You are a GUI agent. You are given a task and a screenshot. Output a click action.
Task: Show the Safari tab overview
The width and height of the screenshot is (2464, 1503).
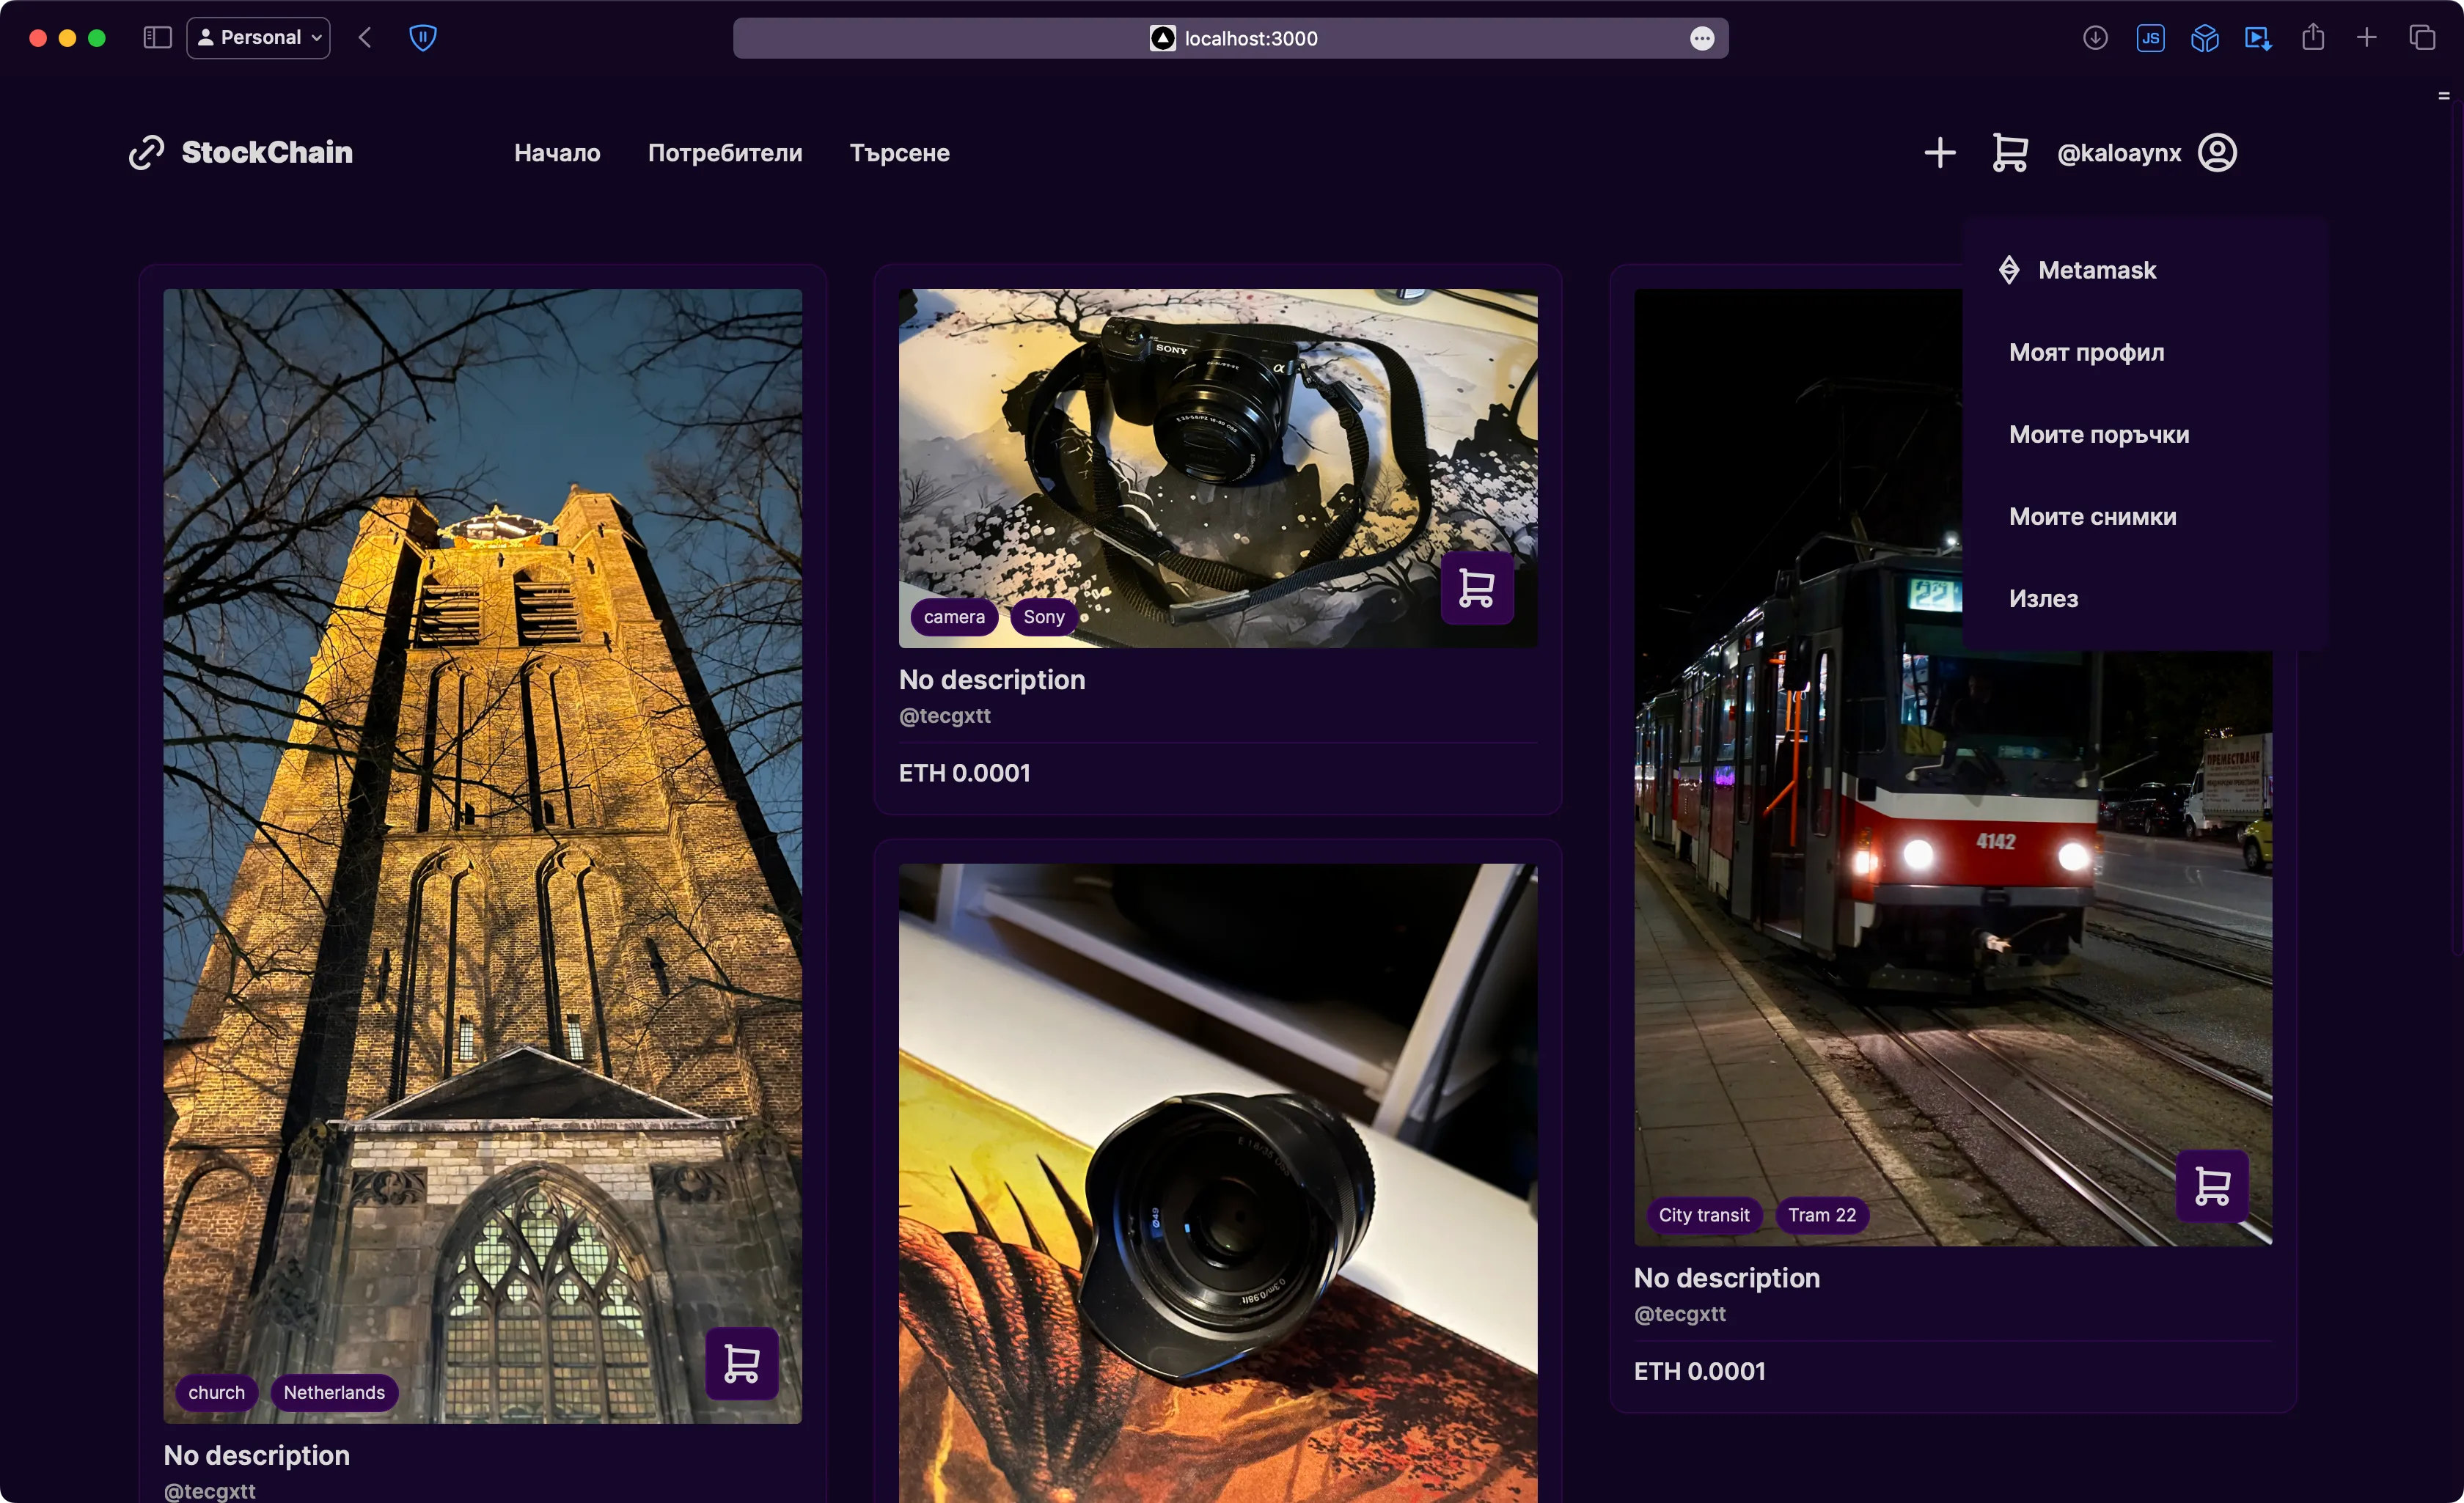pos(2422,38)
